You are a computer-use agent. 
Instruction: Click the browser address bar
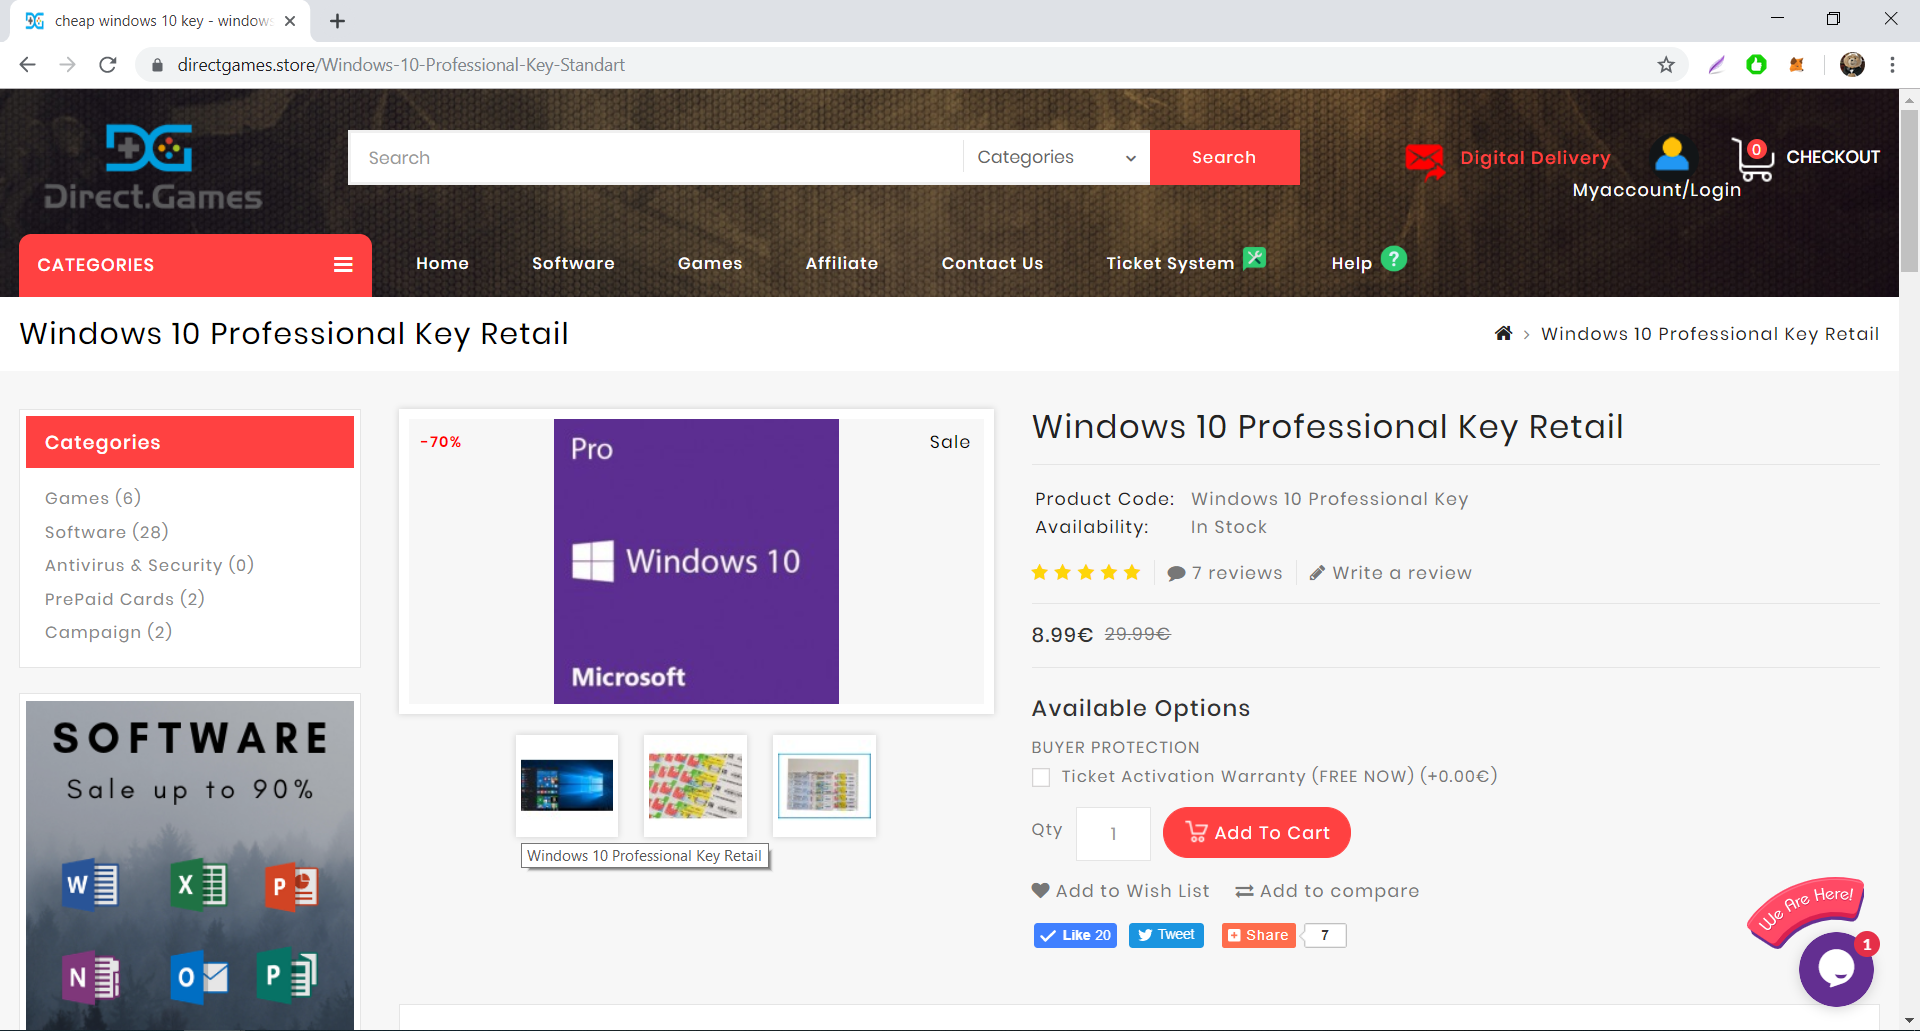coord(900,65)
